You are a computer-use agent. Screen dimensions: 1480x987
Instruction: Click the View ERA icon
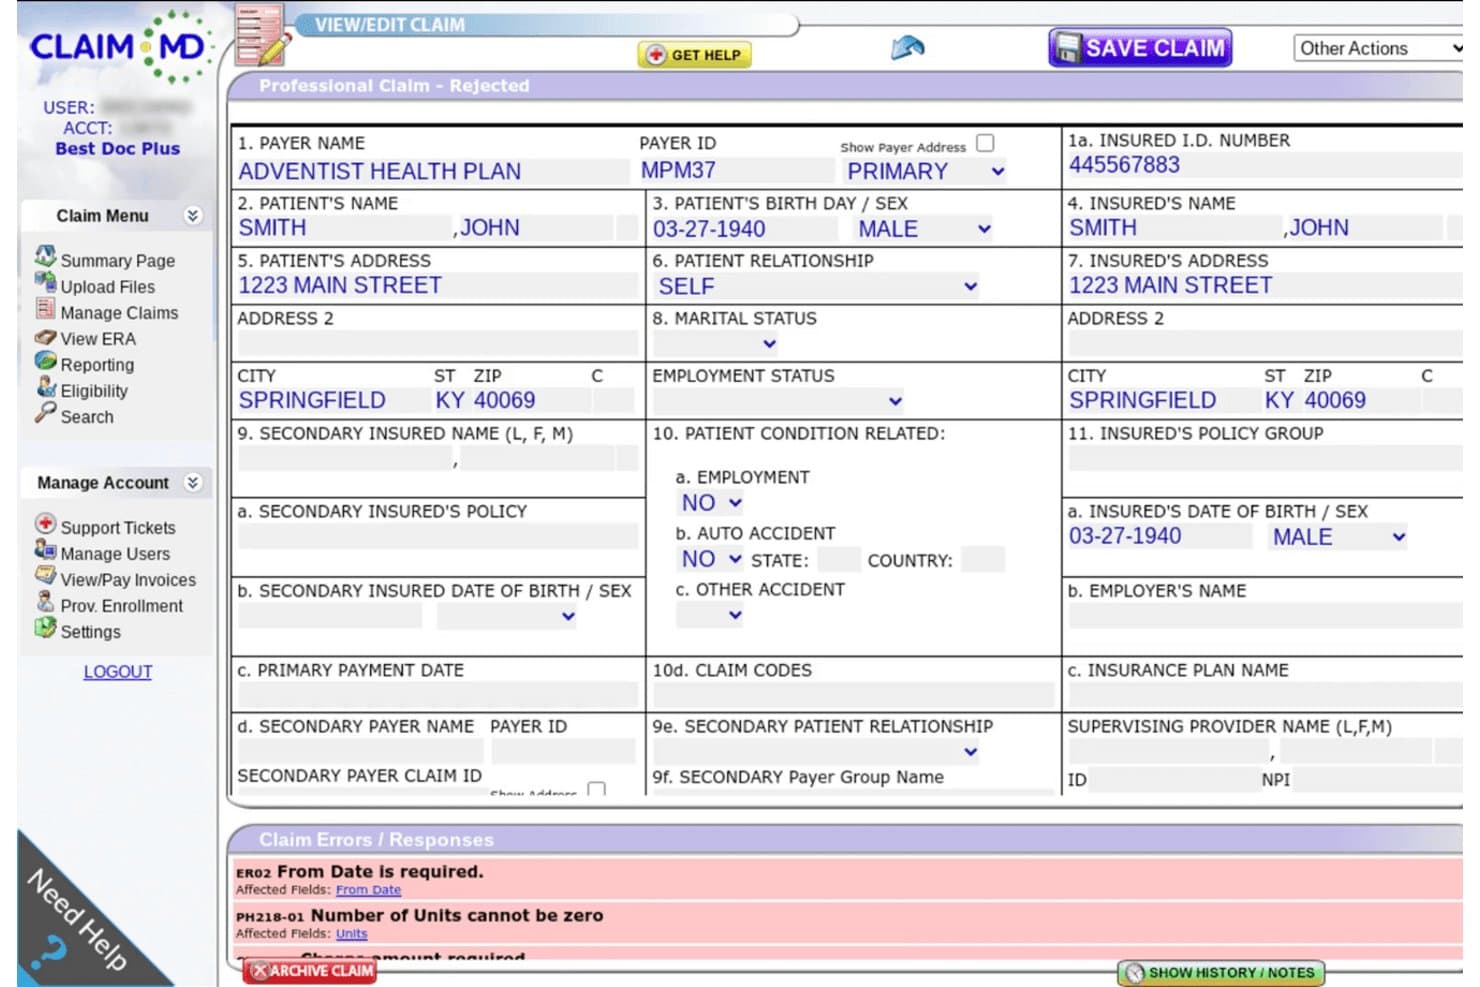(x=45, y=337)
